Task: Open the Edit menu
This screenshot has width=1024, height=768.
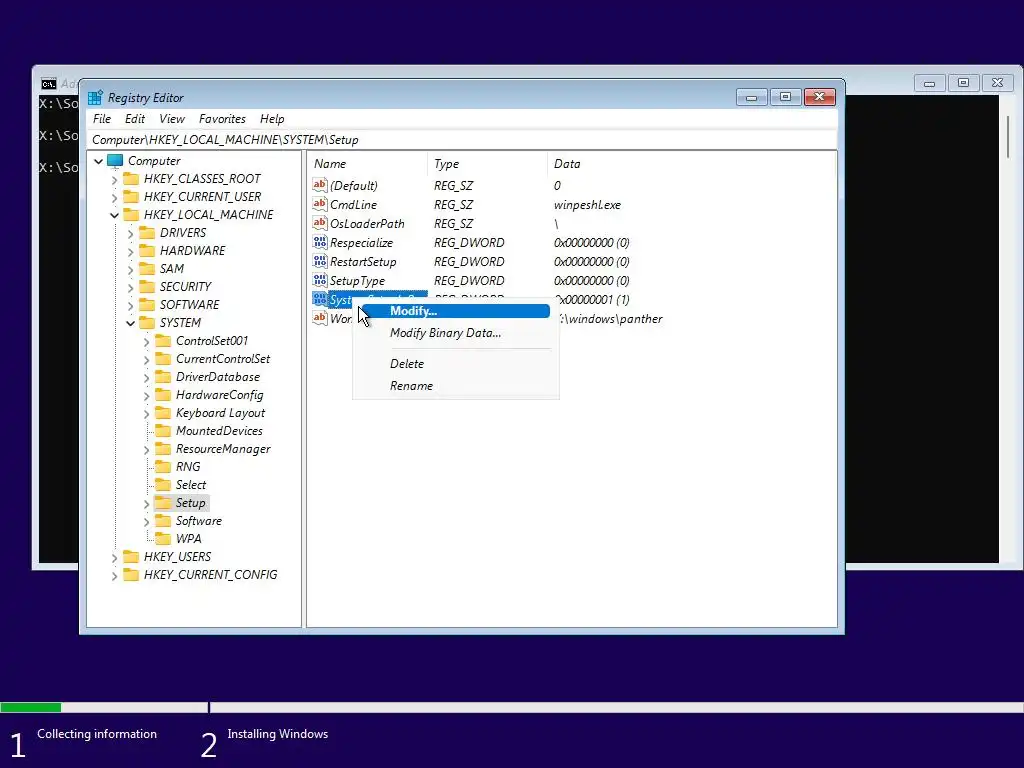Action: (x=135, y=119)
